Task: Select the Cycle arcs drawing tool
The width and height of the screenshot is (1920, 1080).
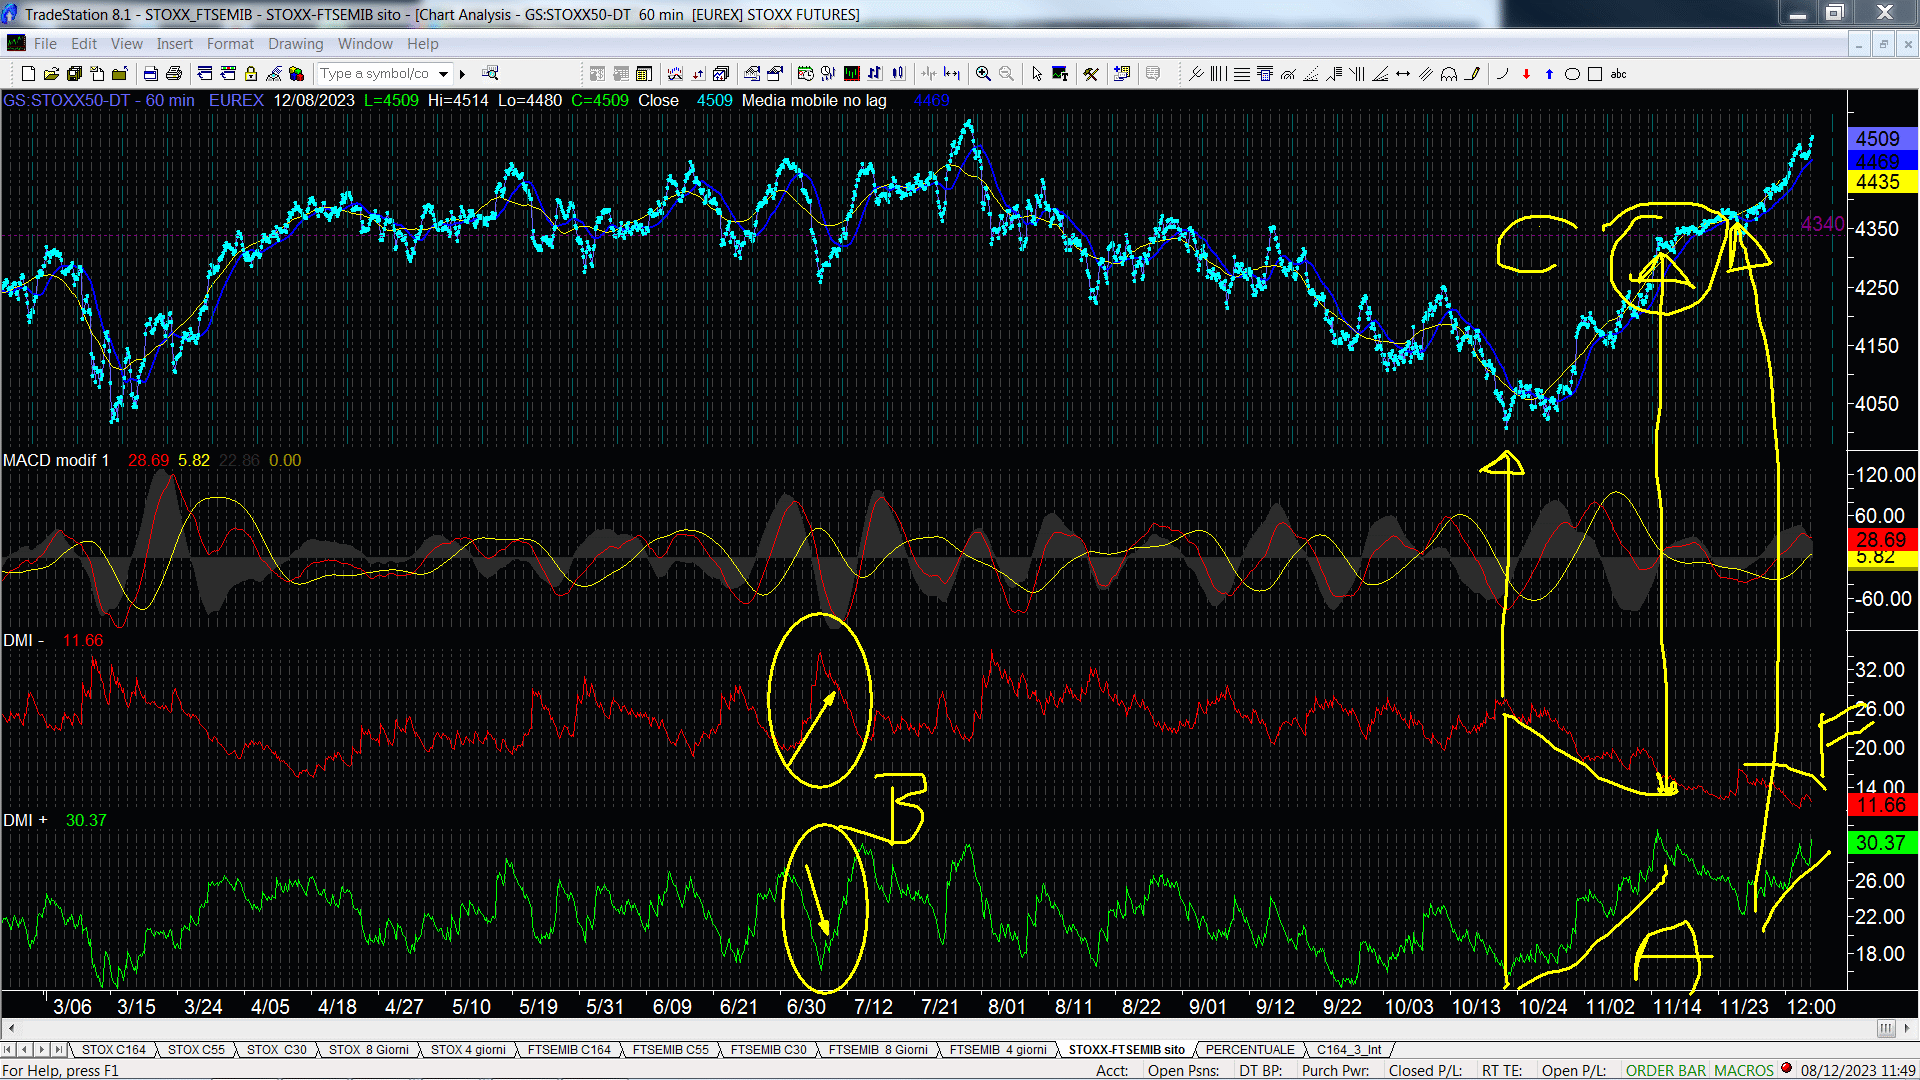Action: (x=1449, y=74)
